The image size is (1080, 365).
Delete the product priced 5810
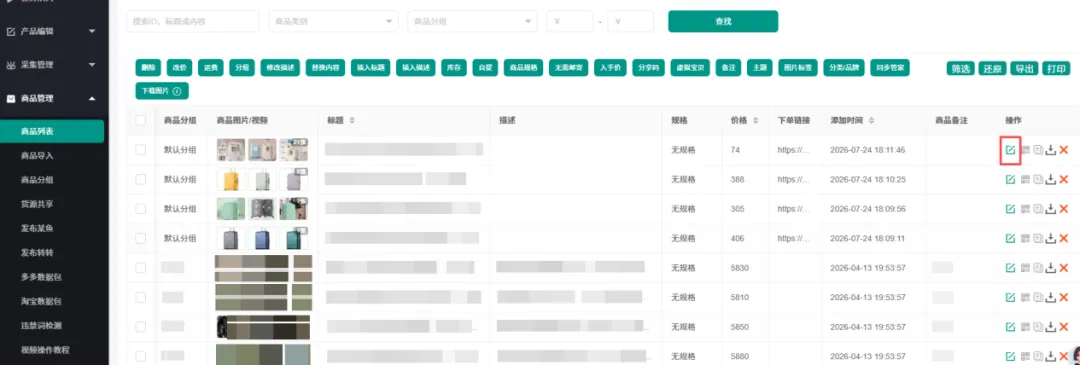1063,297
